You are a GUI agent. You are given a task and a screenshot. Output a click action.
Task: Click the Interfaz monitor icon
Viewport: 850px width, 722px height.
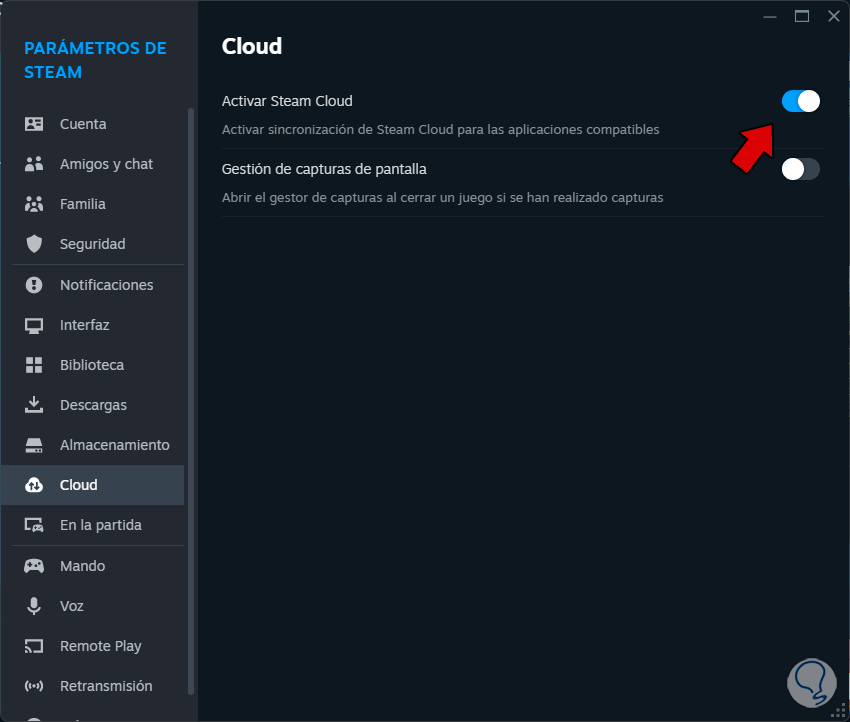34,325
